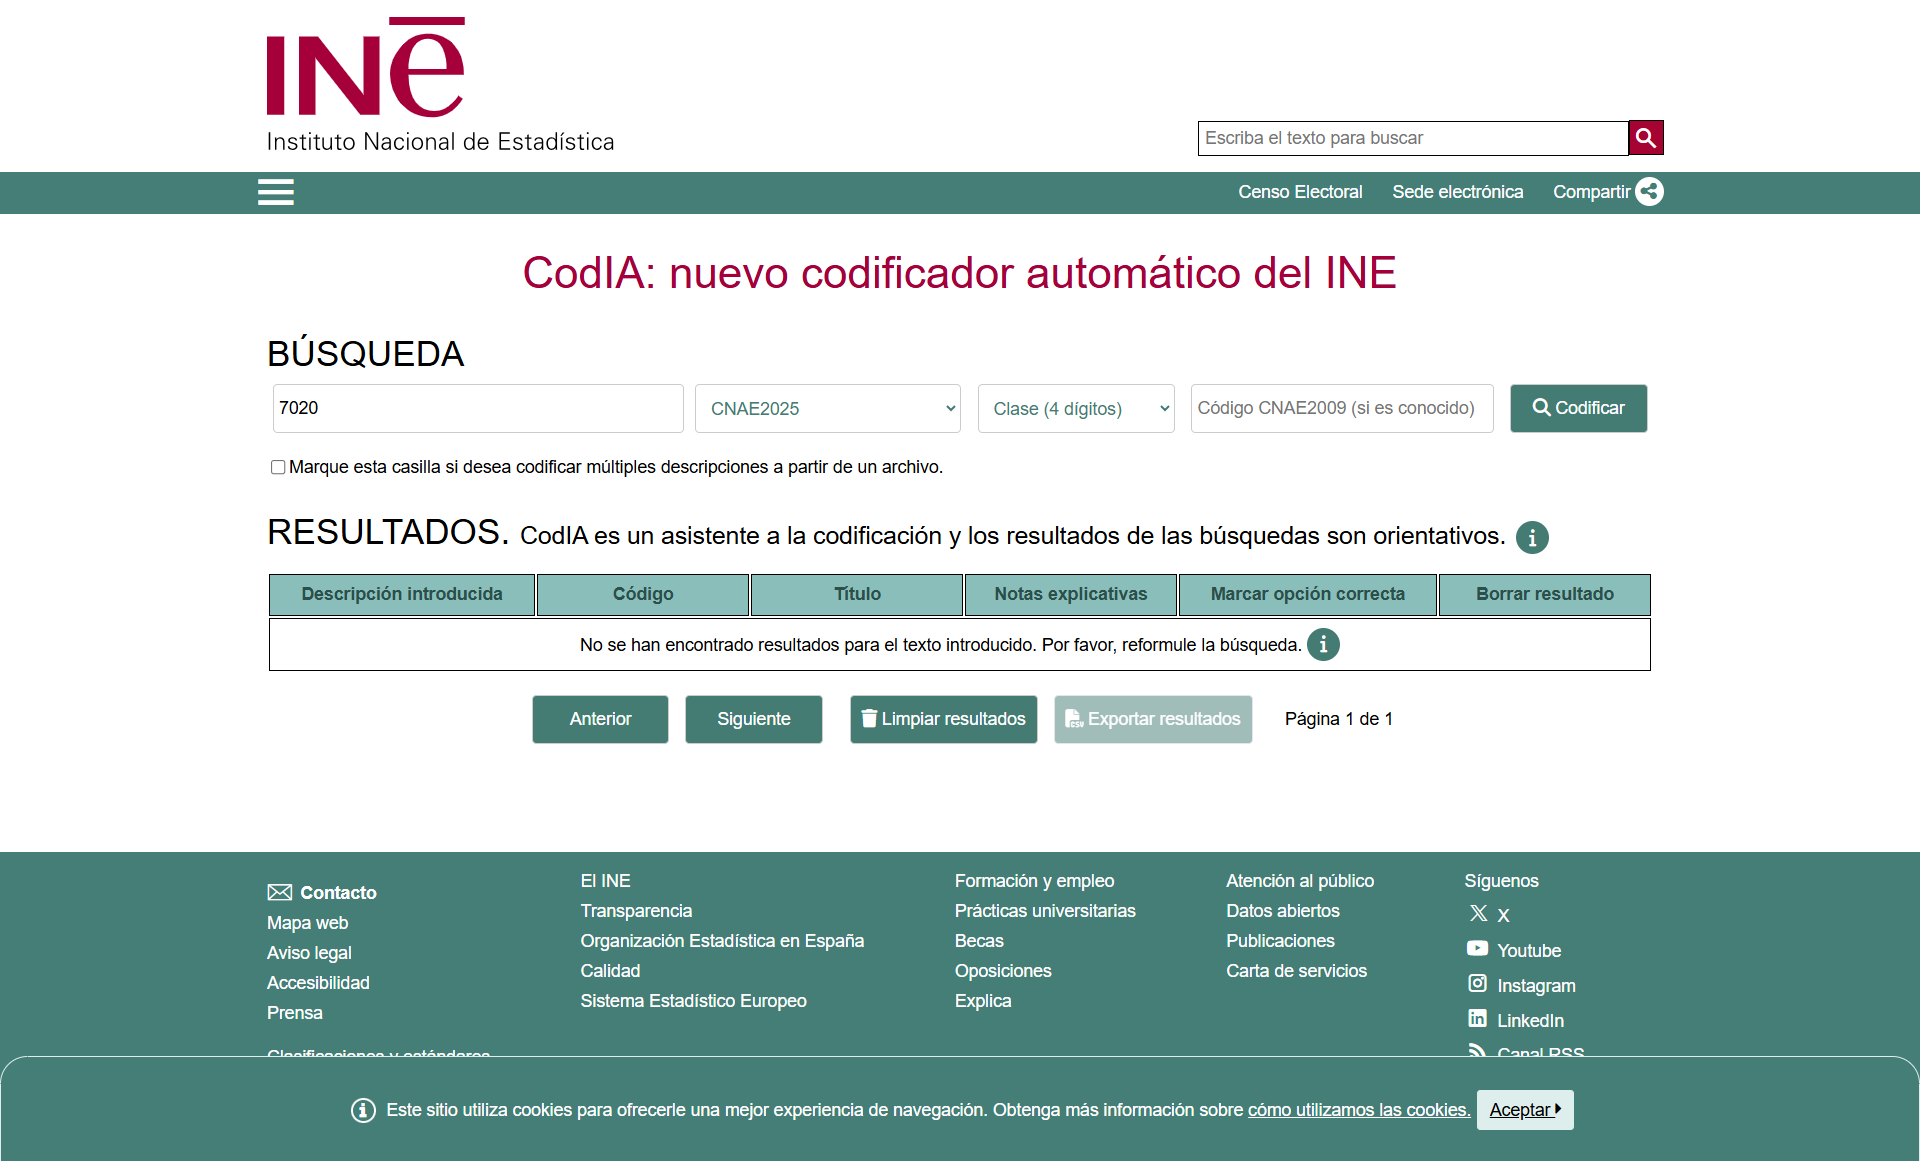Open Prácticas universitarias link
1920x1161 pixels.
tap(1045, 911)
